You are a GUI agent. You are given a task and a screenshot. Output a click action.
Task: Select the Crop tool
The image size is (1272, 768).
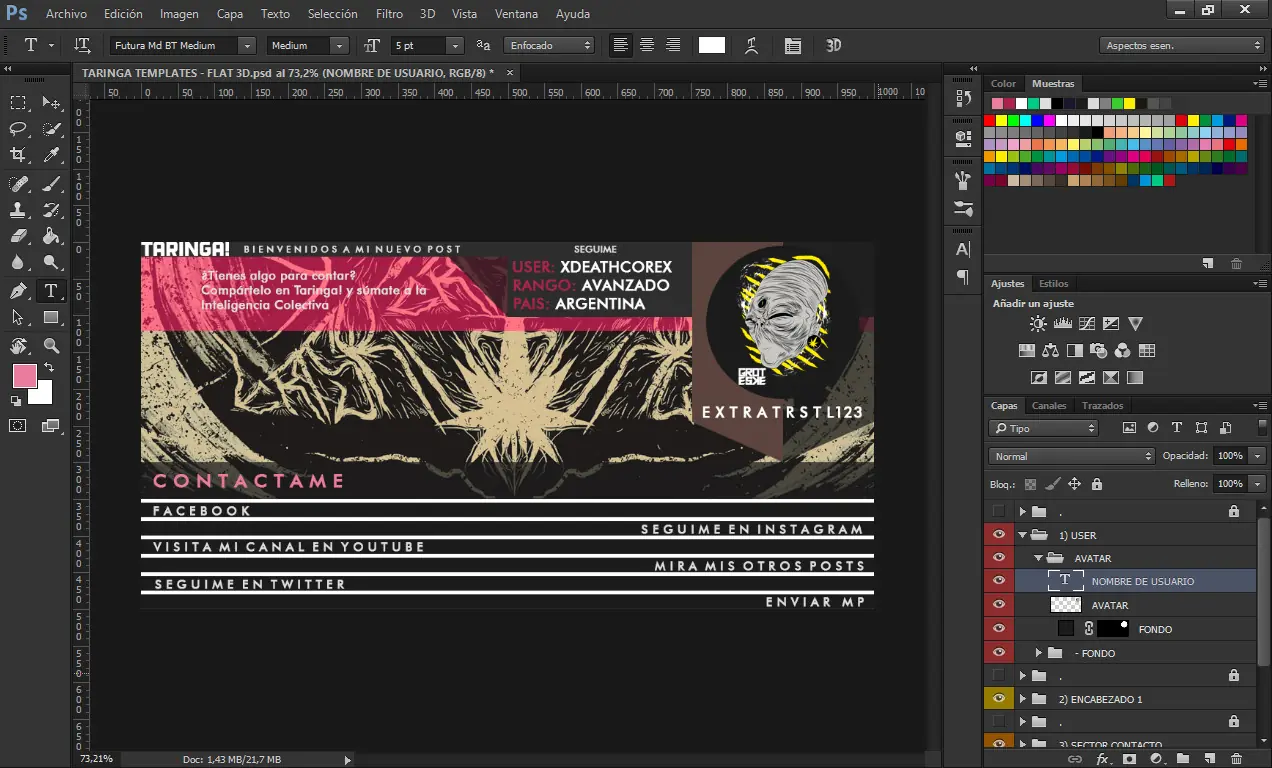click(x=18, y=155)
